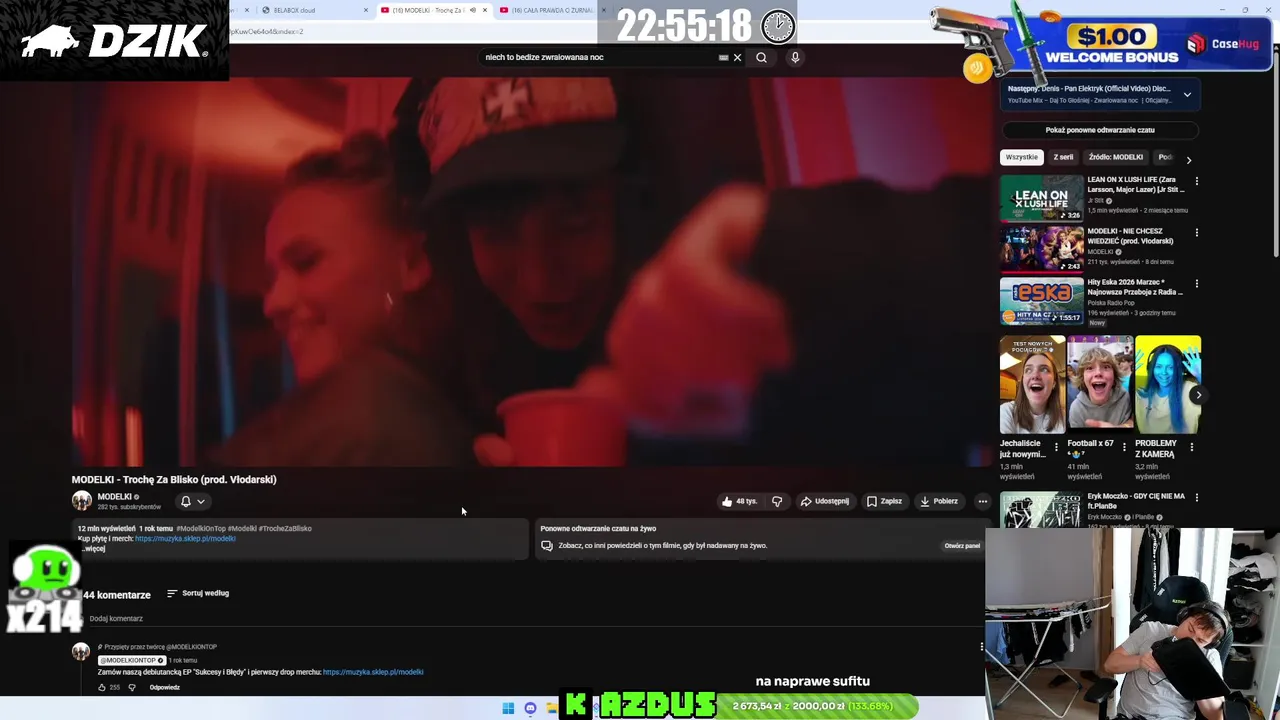Start voice search with the microphone icon
The image size is (1280, 720).
click(x=795, y=57)
